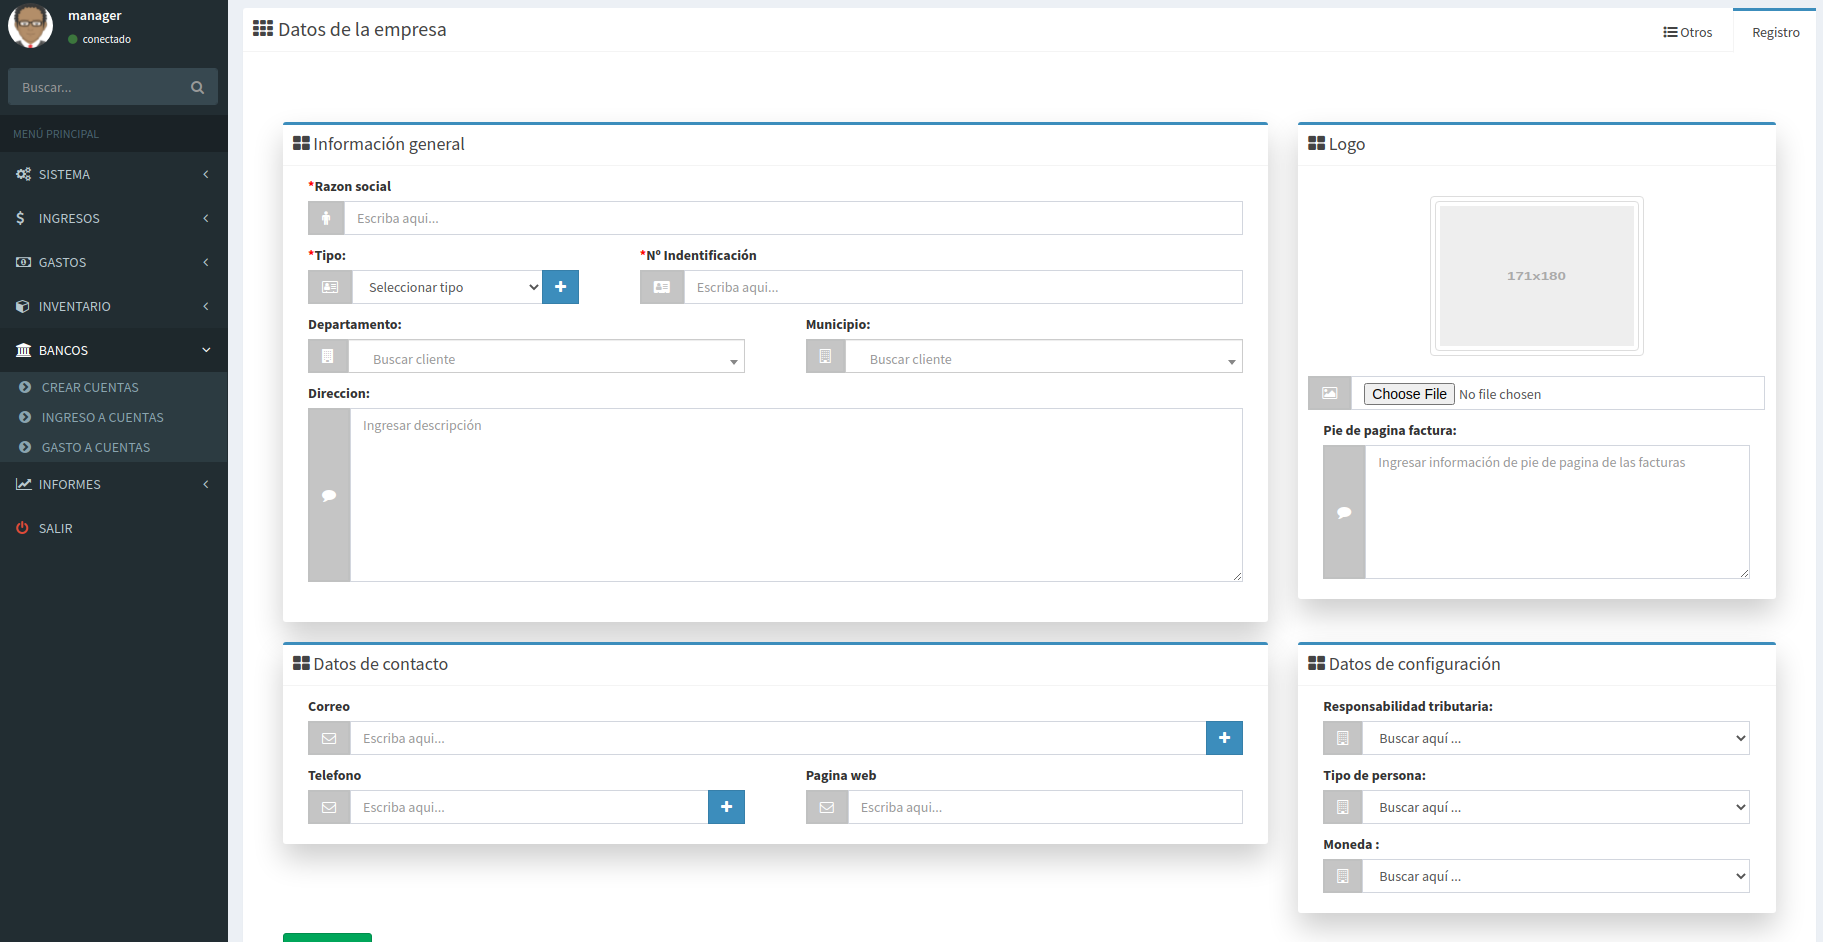1823x942 pixels.
Task: Open the Moneda dropdown
Action: click(1555, 876)
